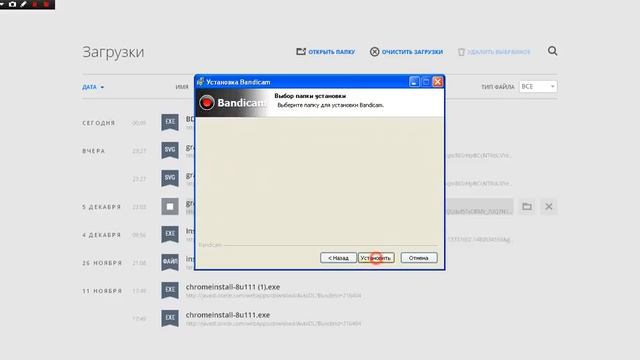Click the URL under chromeinstall-8u111.exe
The width and height of the screenshot is (640, 360).
(273, 324)
